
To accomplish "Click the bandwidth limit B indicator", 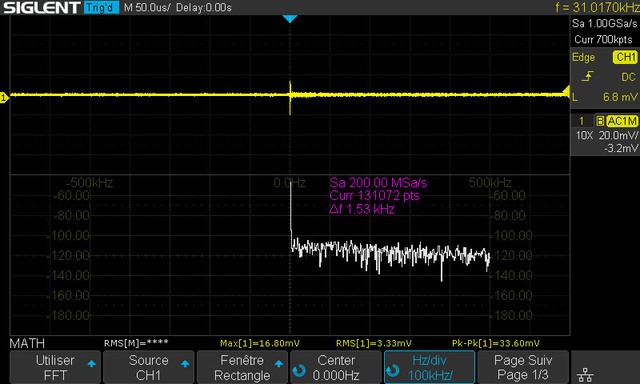I will 600,121.
